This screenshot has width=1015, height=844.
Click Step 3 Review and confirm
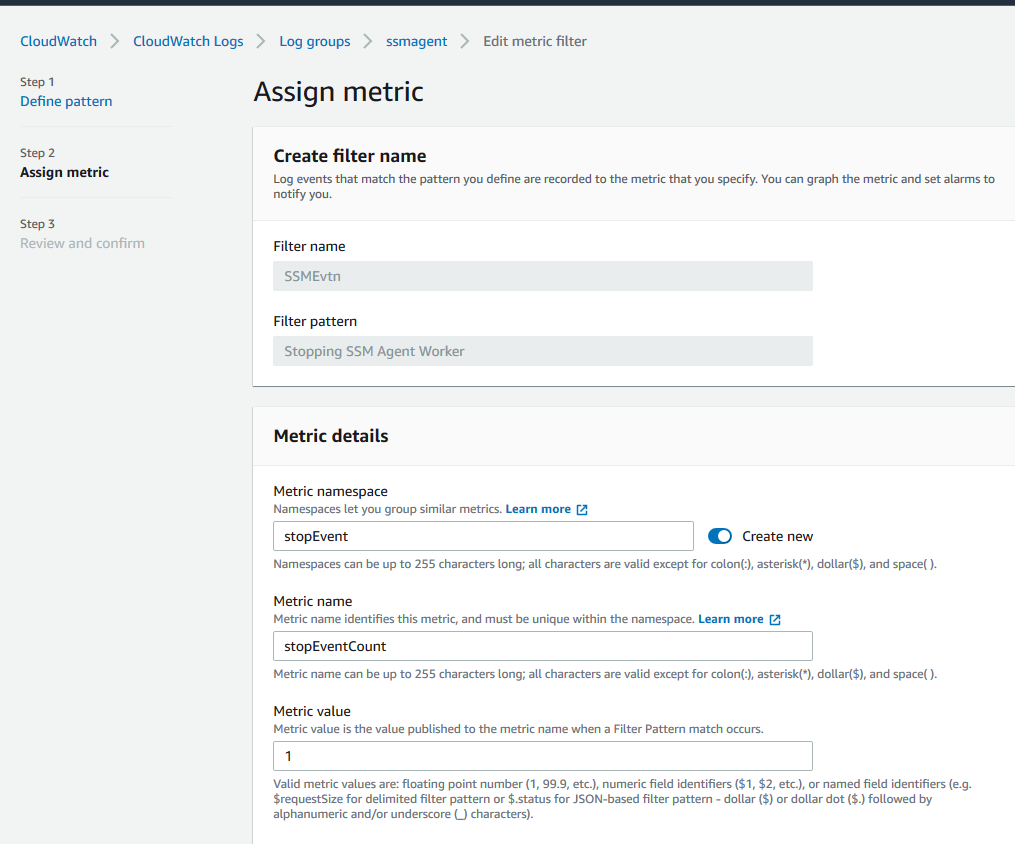[82, 243]
